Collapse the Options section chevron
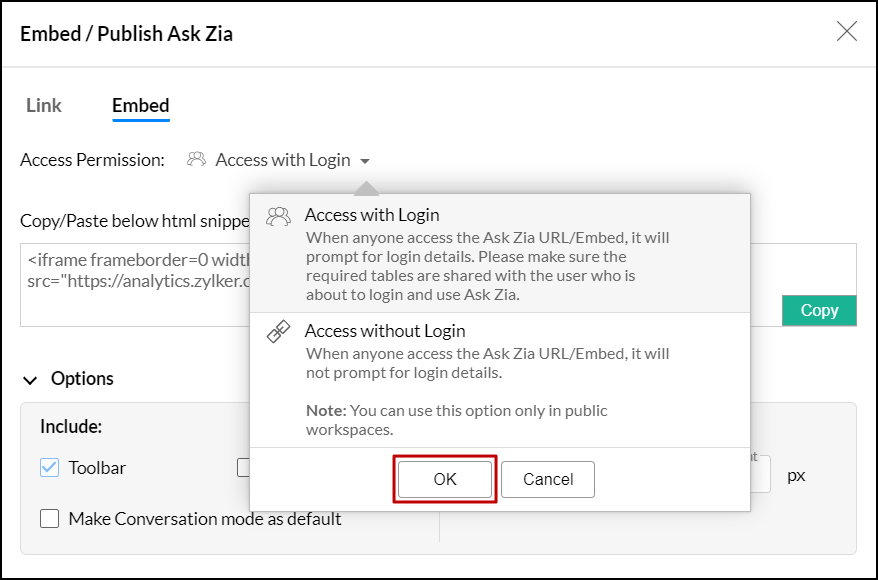 [32, 380]
